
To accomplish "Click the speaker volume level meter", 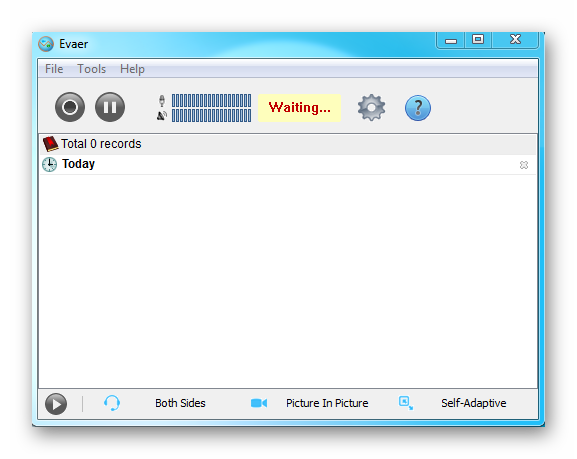I will tap(212, 116).
